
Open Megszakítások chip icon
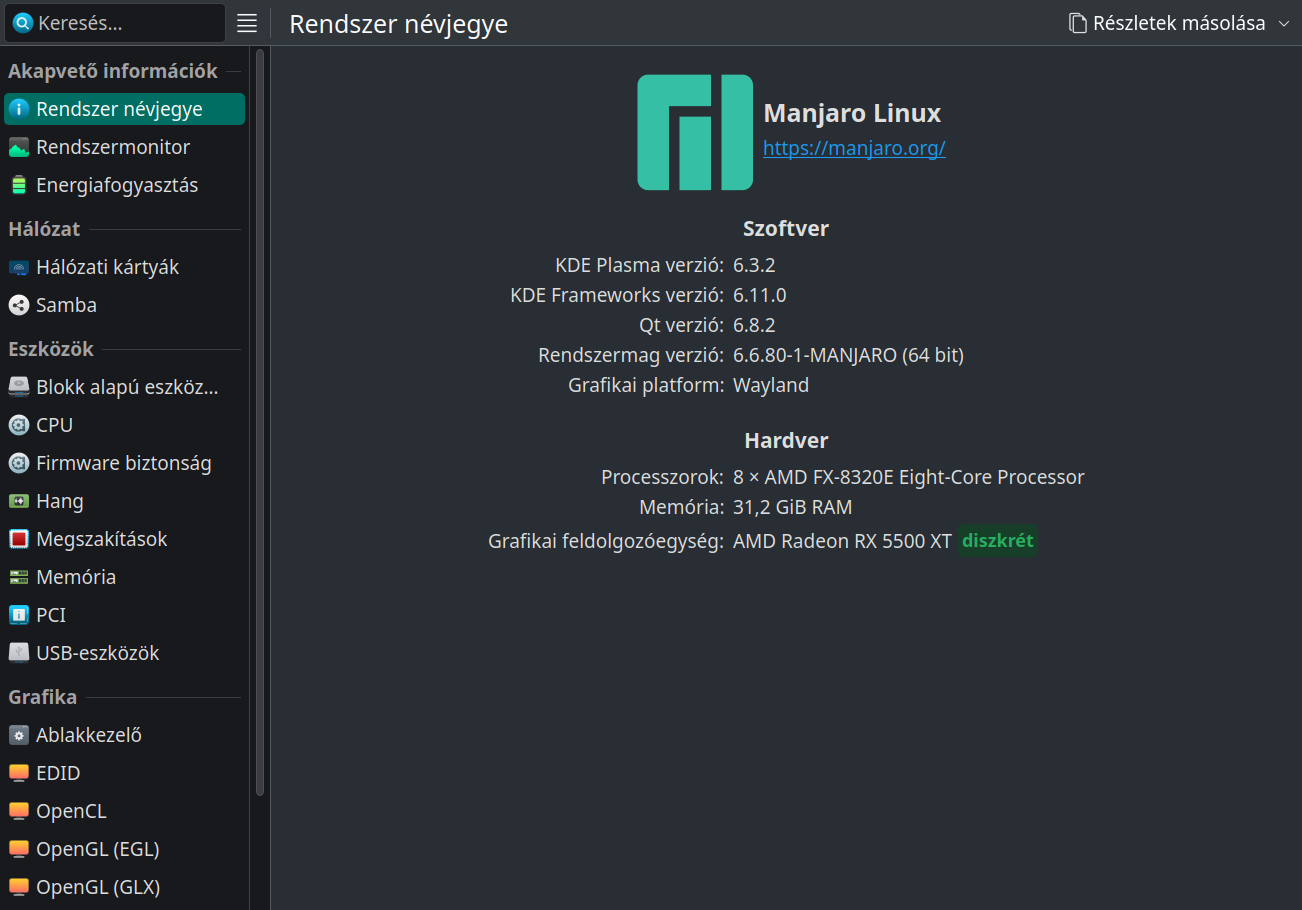tap(19, 539)
